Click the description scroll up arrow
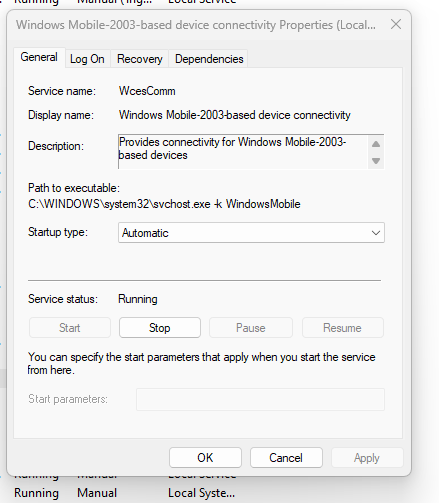Viewport: 439px width, 503px height. pyautogui.click(x=376, y=144)
